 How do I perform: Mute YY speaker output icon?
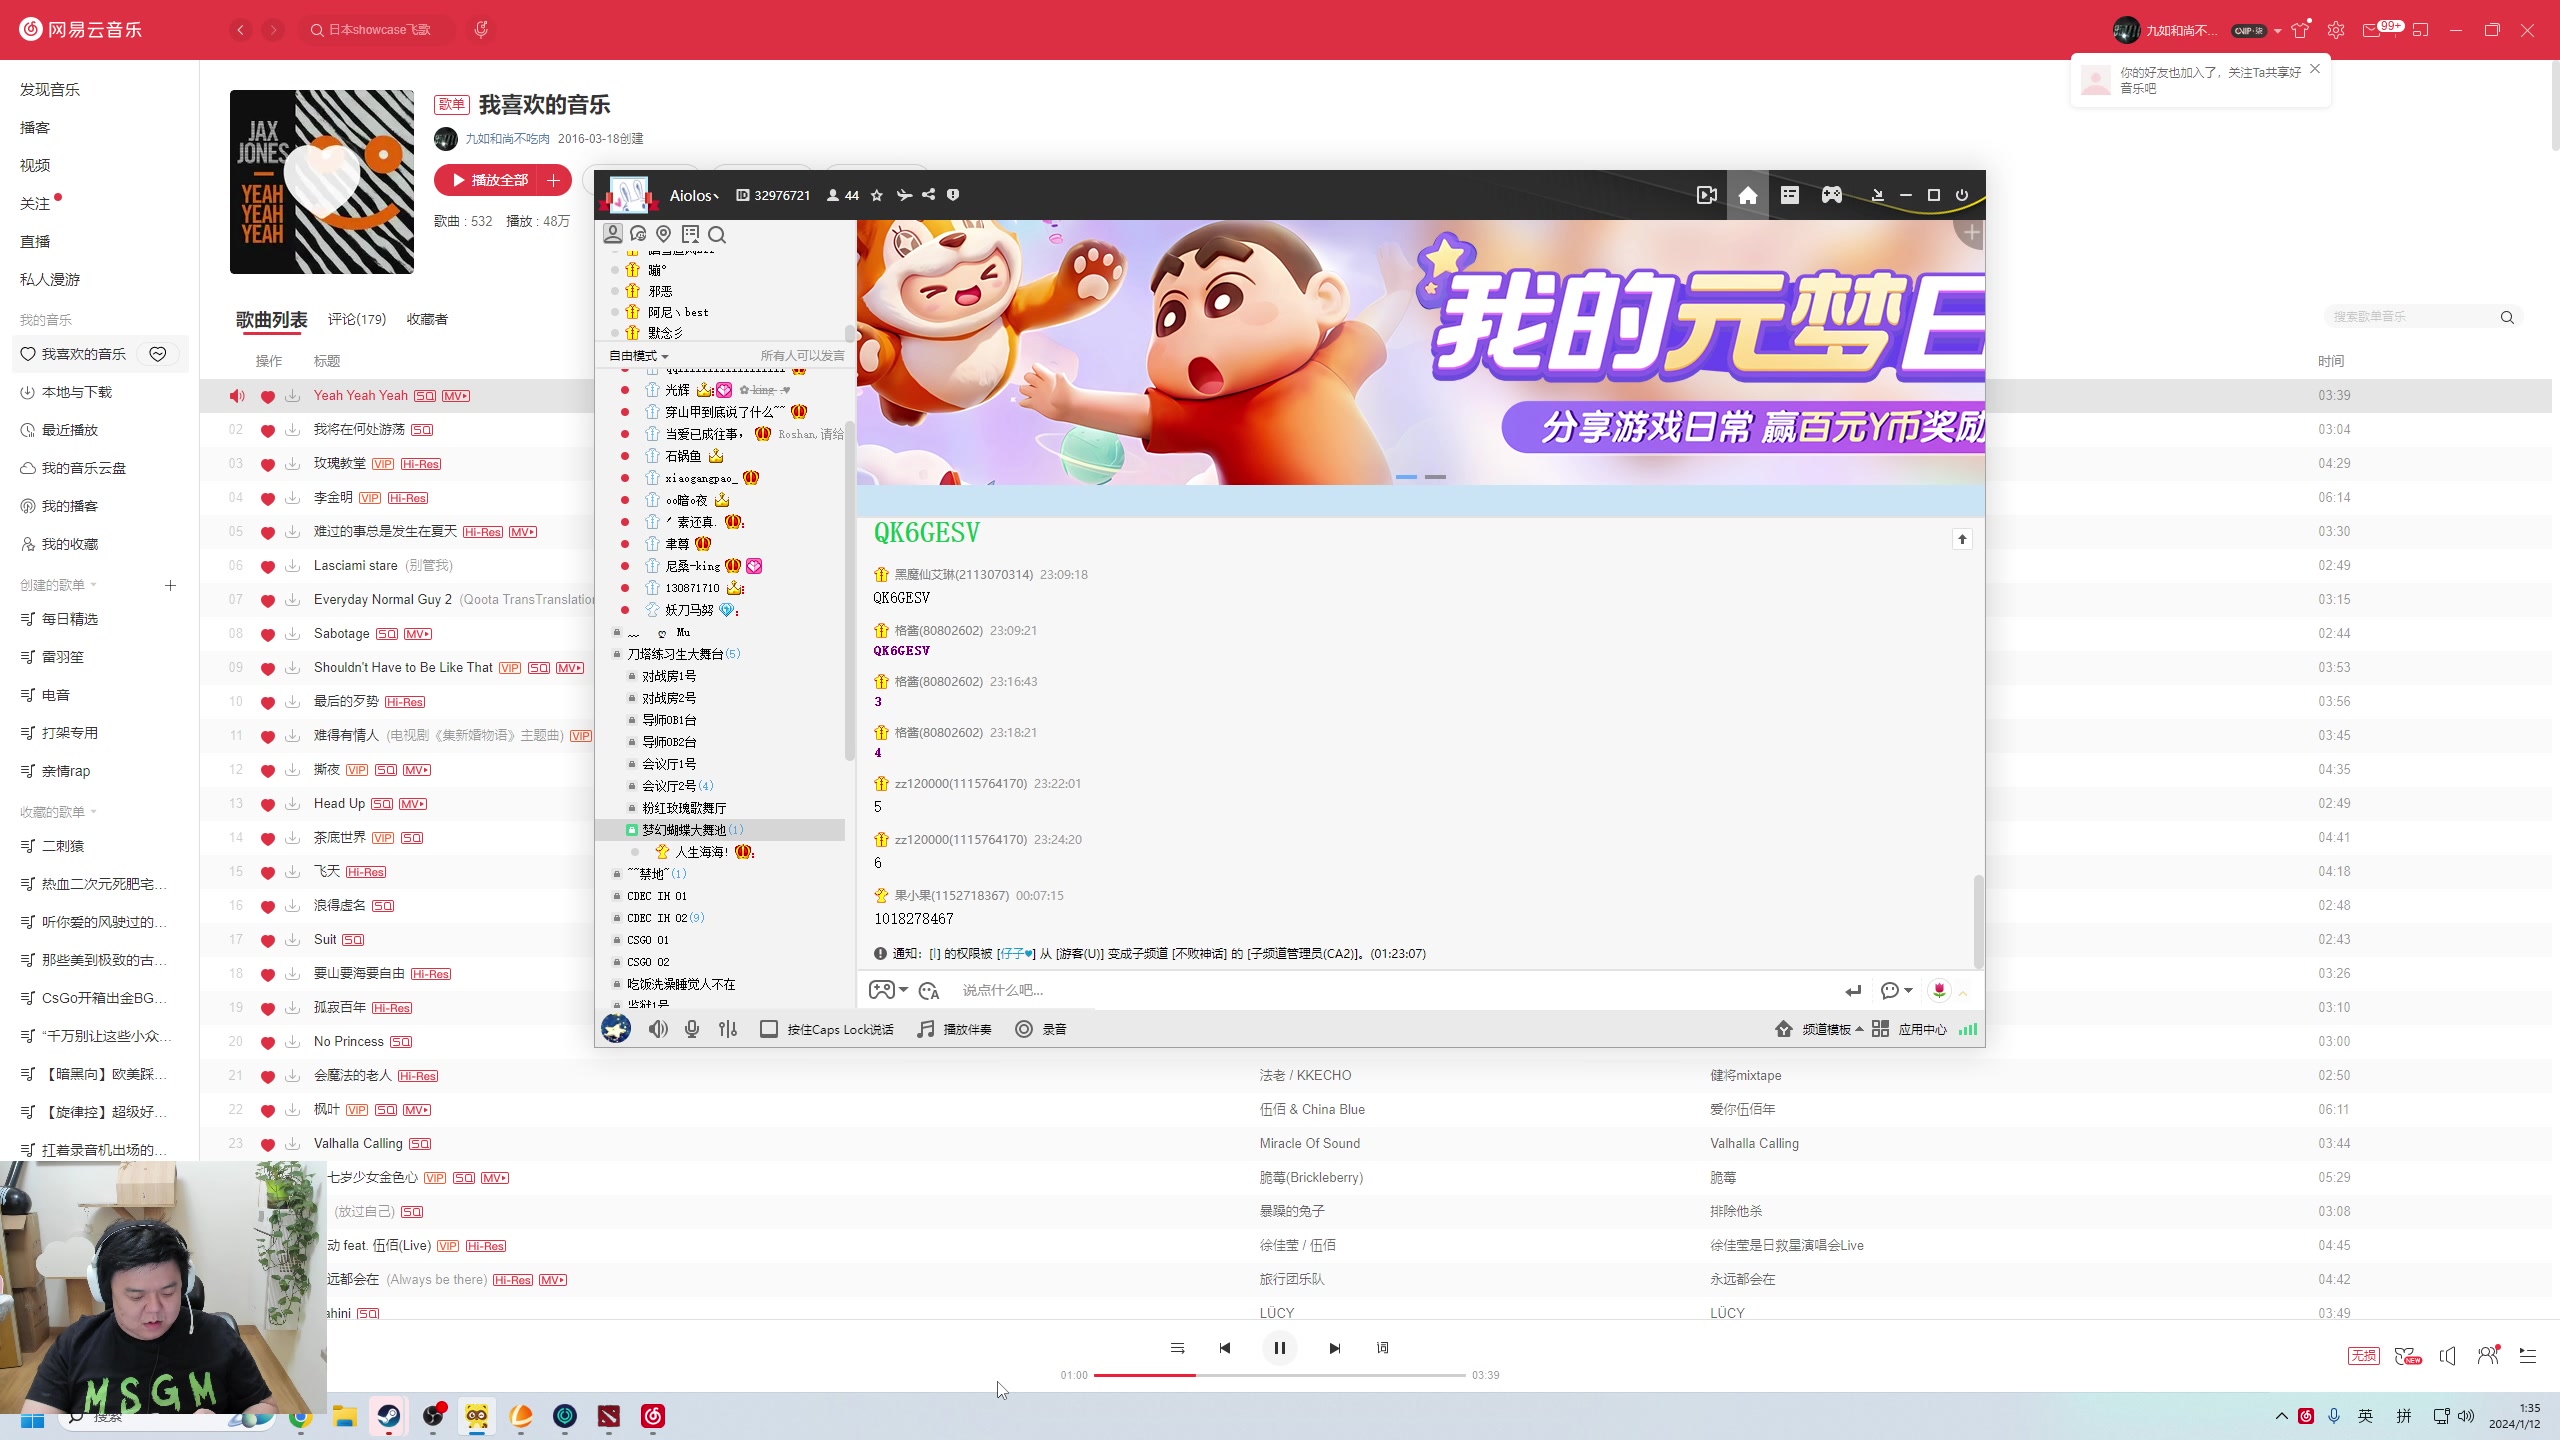click(658, 1029)
